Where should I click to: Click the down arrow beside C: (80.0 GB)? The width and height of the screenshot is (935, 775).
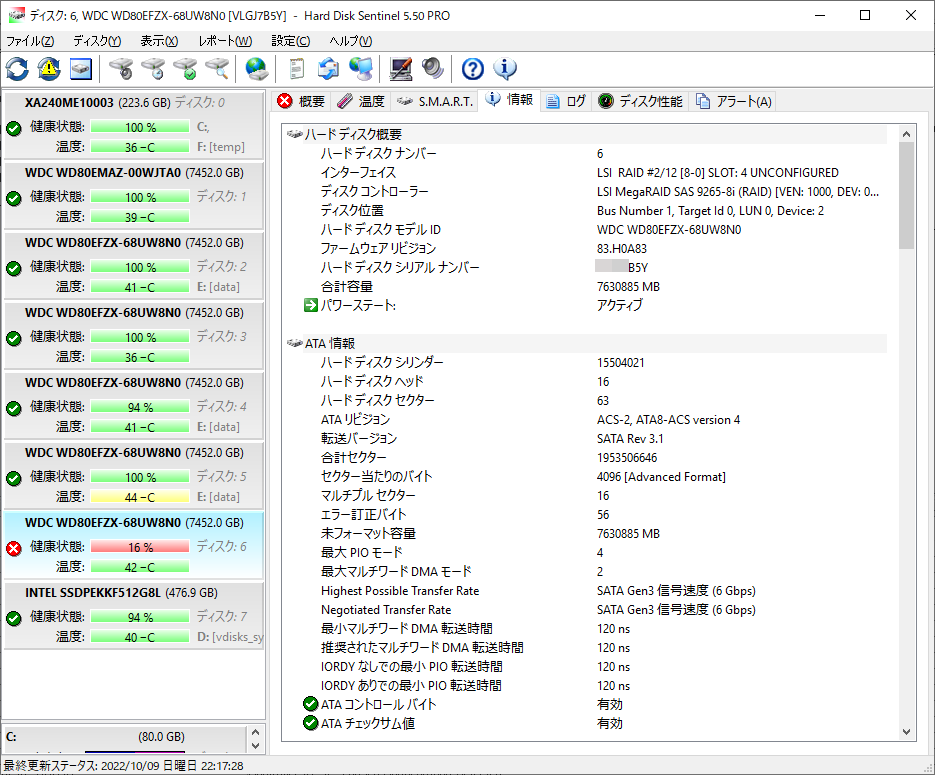pyautogui.click(x=255, y=745)
